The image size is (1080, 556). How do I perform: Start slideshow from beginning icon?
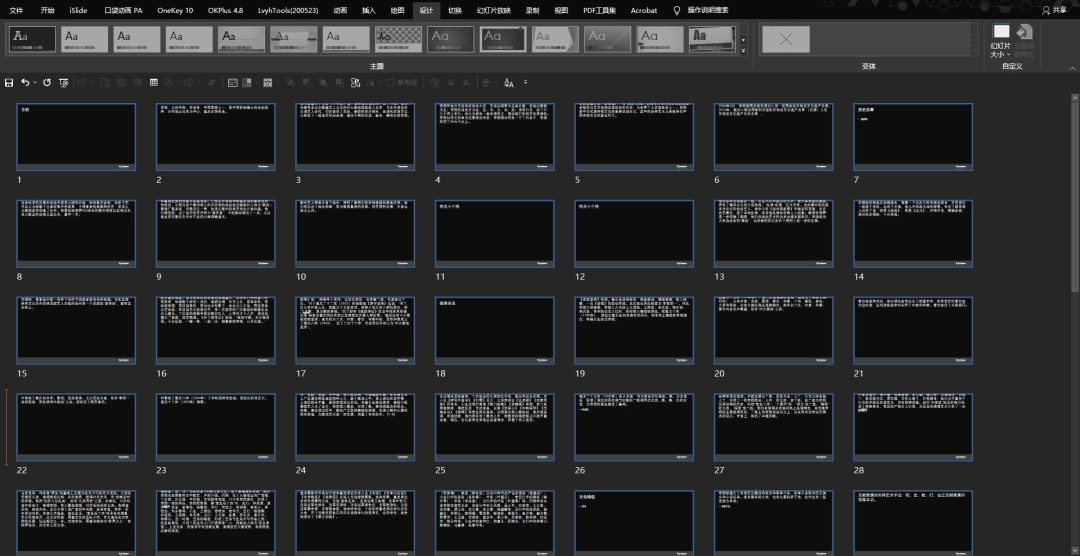[x=63, y=83]
